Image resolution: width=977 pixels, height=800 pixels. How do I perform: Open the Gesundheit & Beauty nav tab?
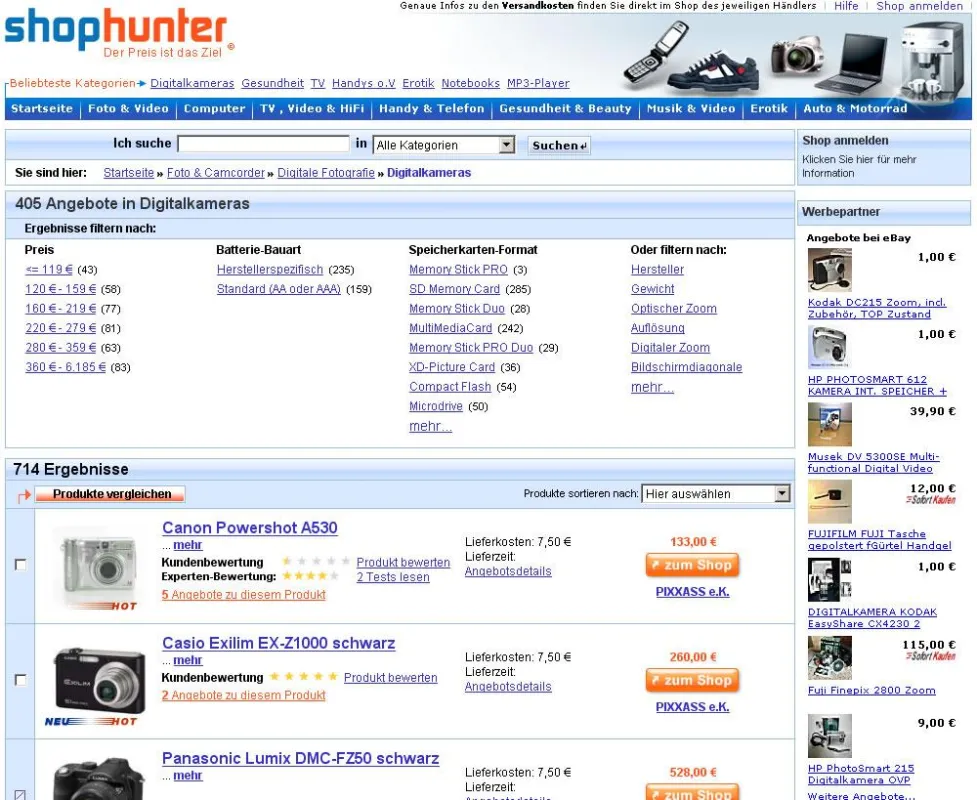coord(565,108)
